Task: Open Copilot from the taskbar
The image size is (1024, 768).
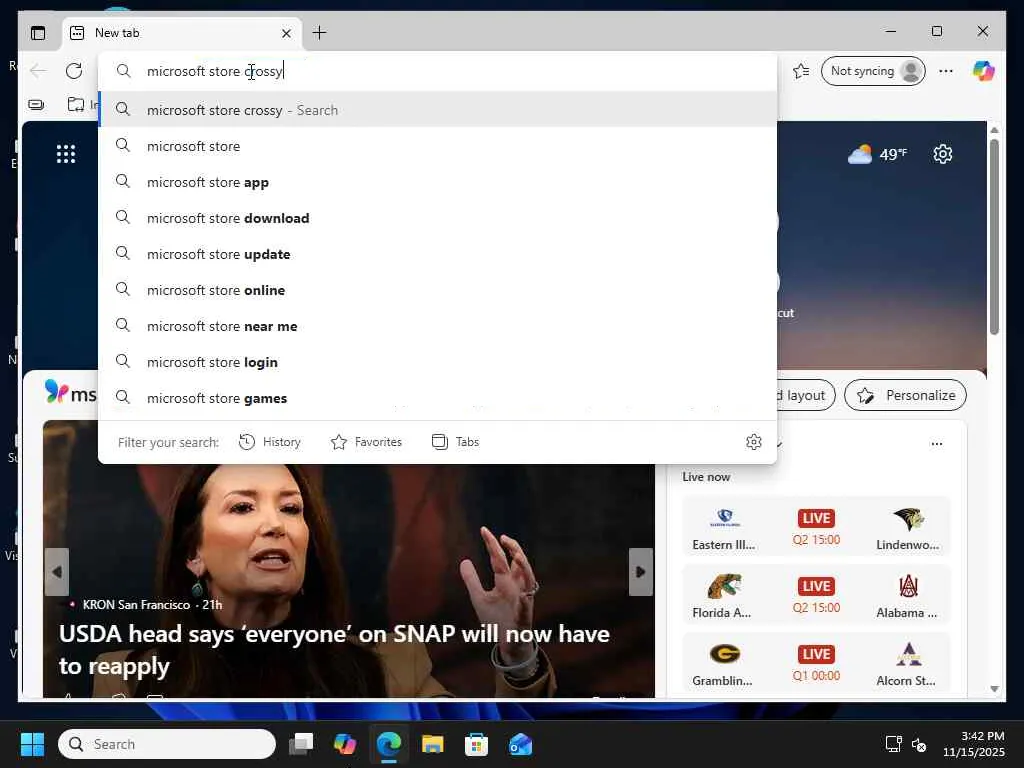Action: tap(345, 744)
